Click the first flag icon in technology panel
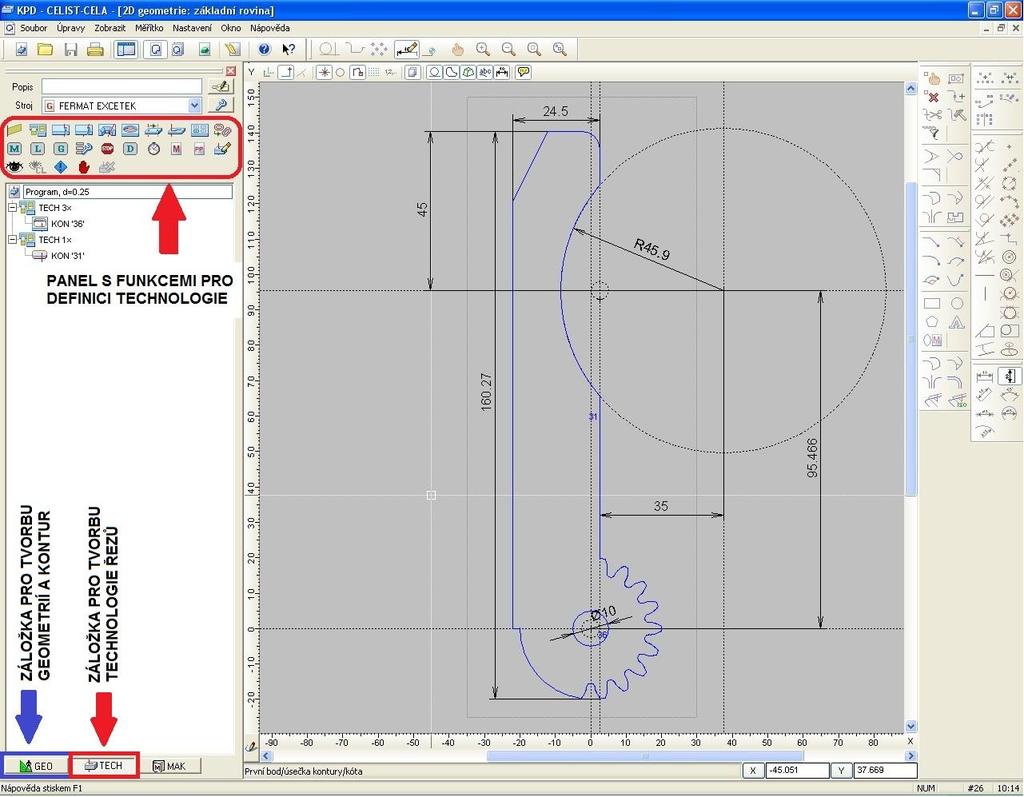The height and width of the screenshot is (797, 1024). 14,130
